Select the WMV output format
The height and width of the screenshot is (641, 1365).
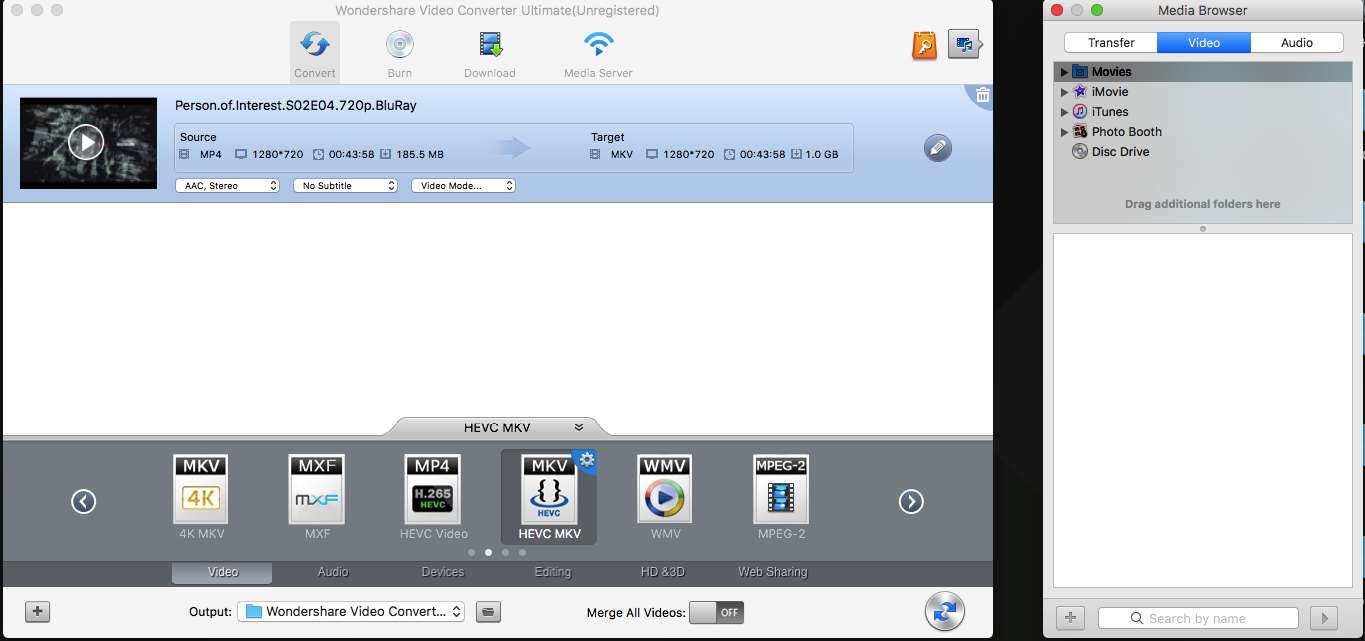tap(664, 490)
